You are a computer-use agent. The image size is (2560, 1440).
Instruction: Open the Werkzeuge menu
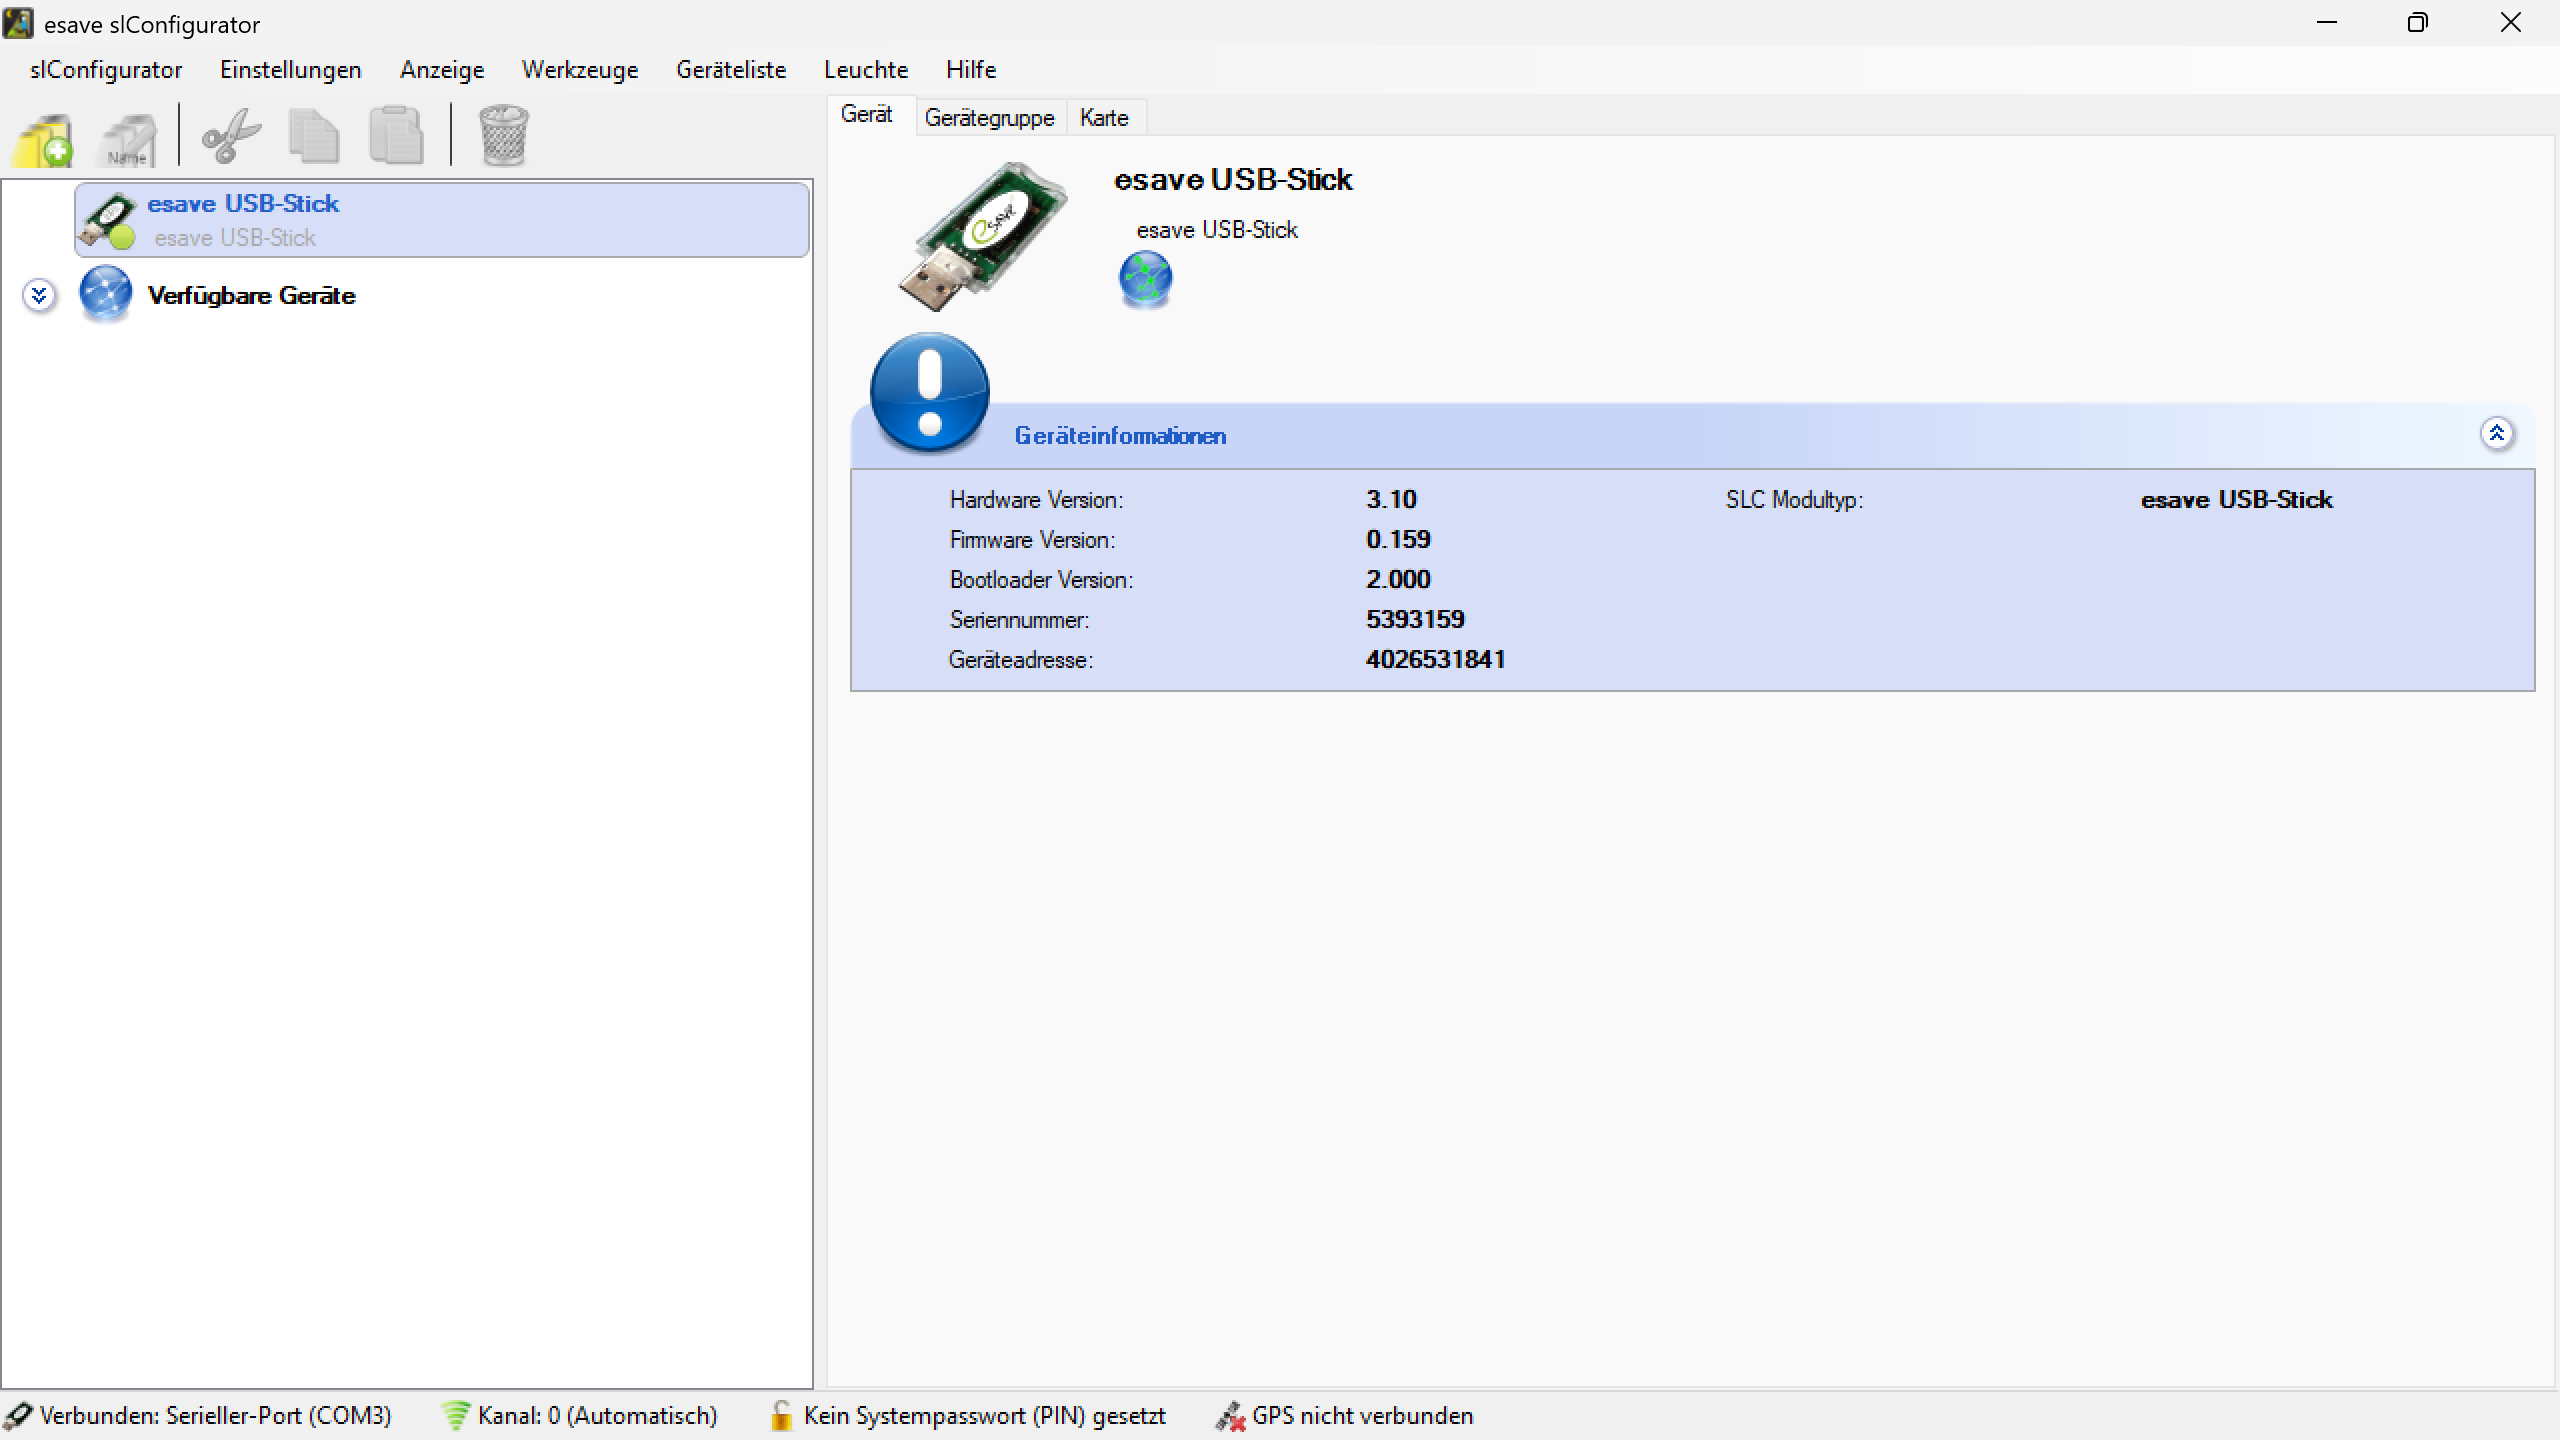(580, 70)
